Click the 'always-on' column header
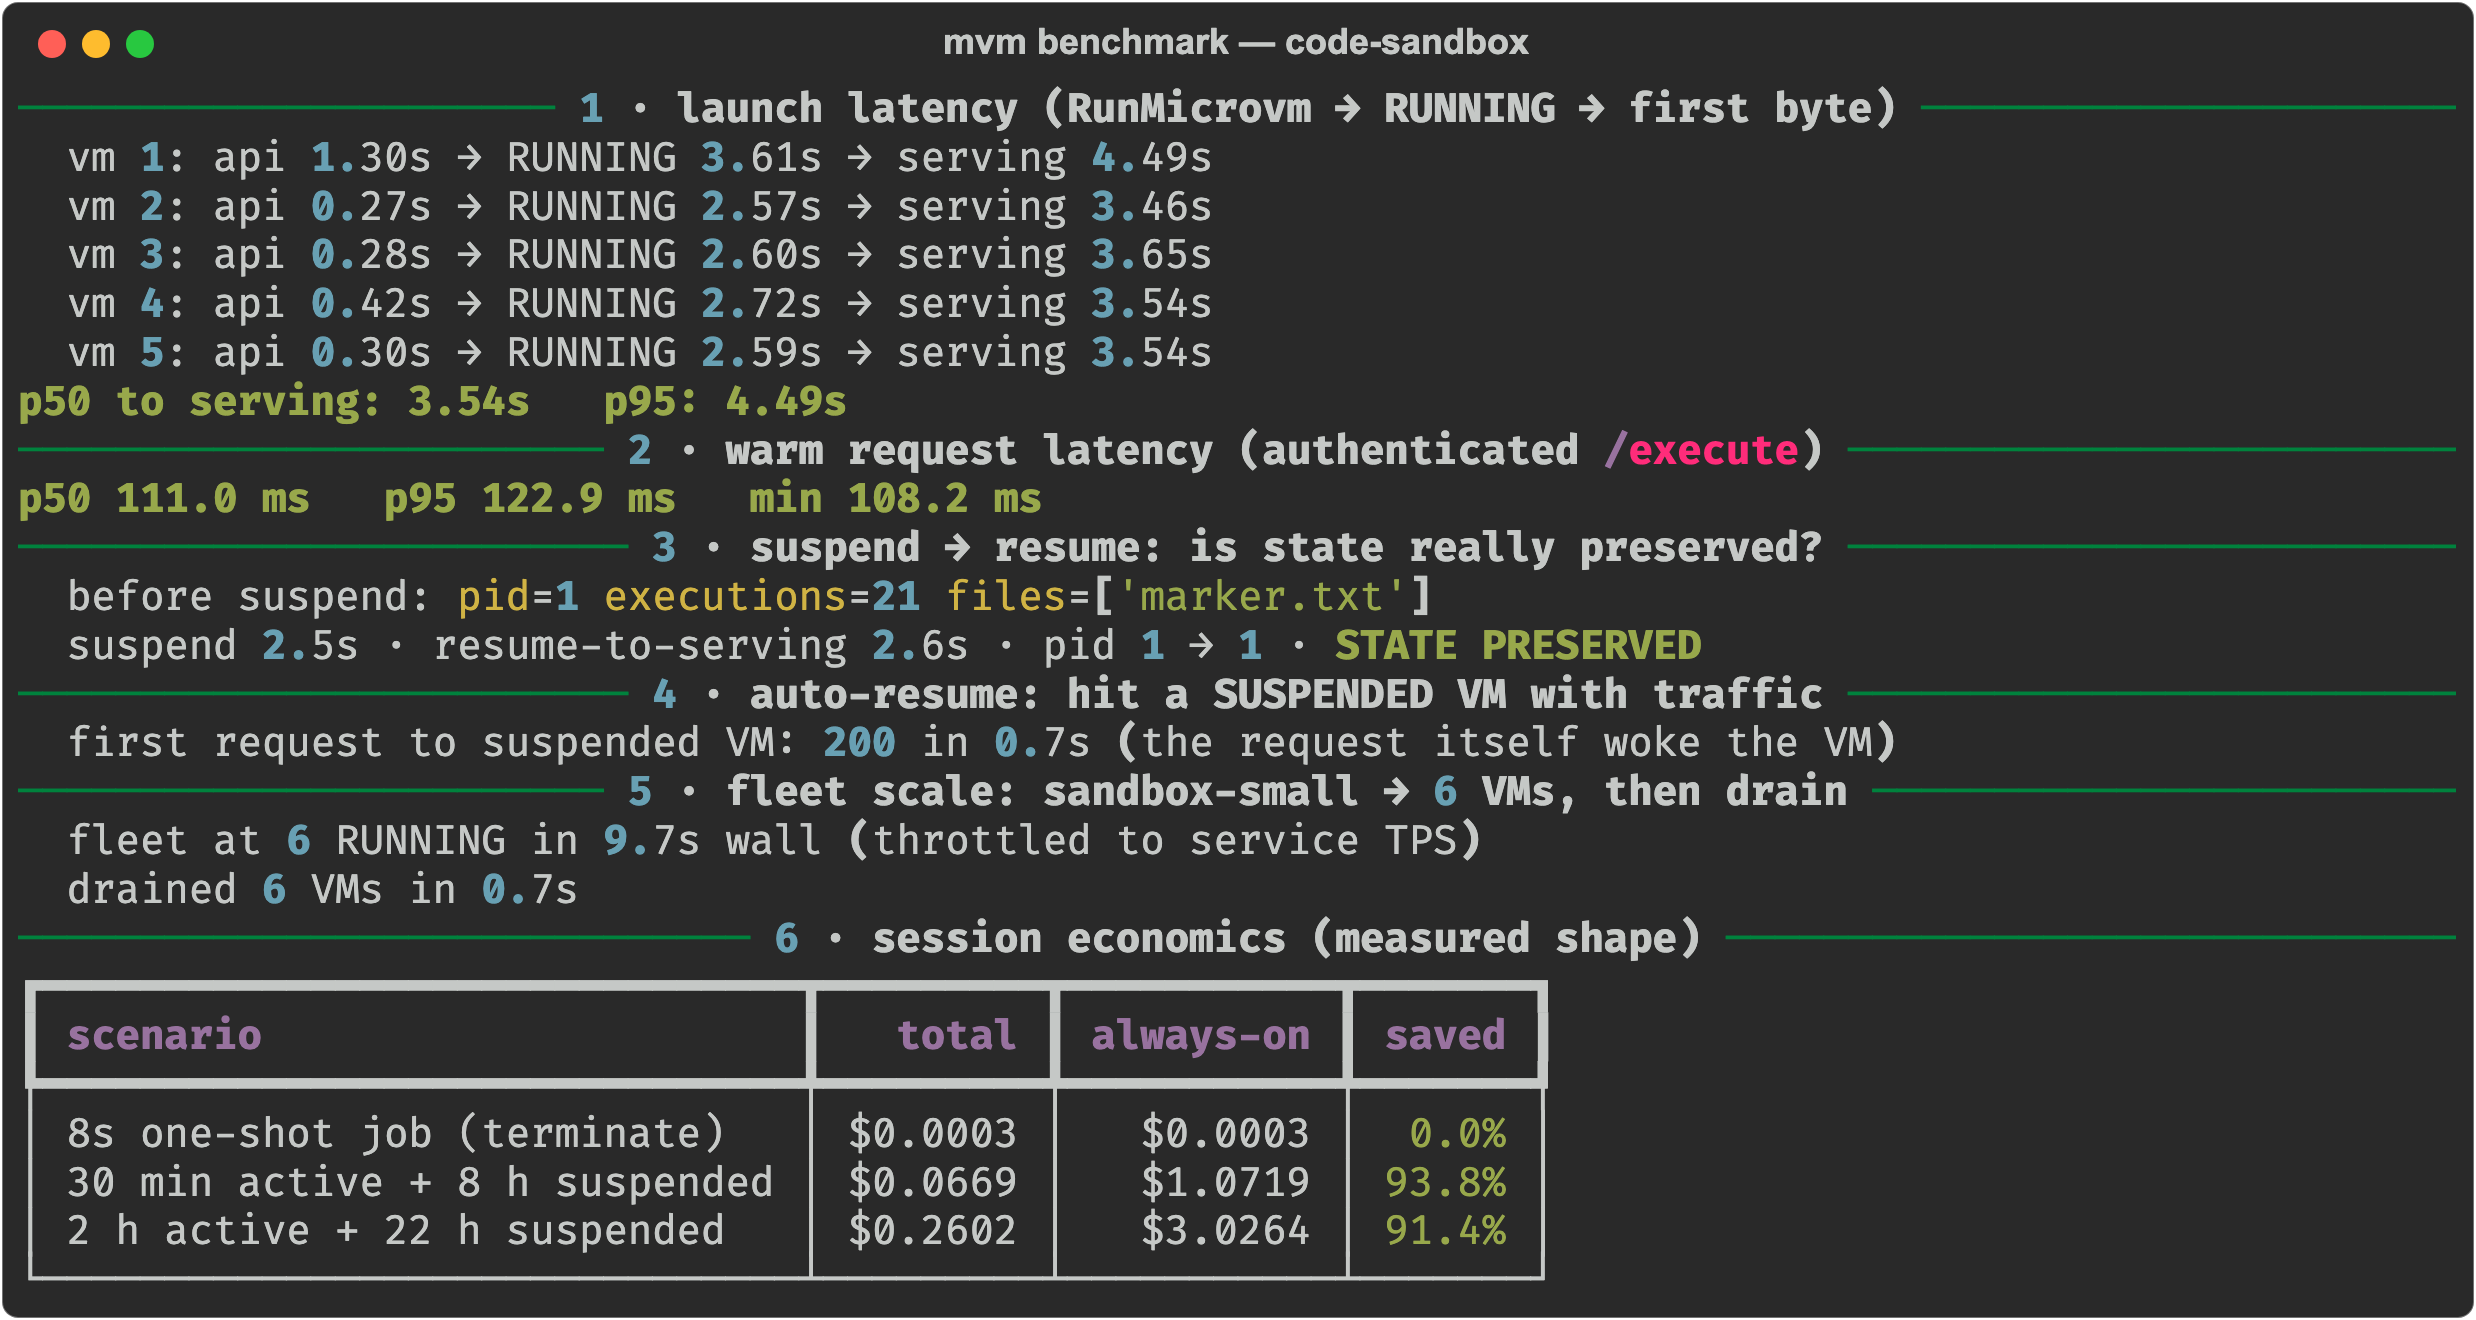Viewport: 2476px width, 1320px height. point(1201,1035)
